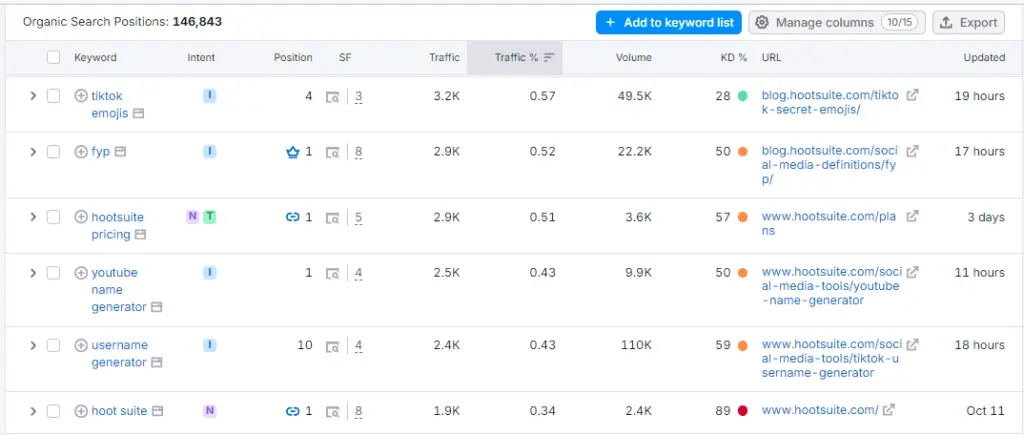Image resolution: width=1024 pixels, height=435 pixels.
Task: Click the Add to keyword list button
Action: coord(668,22)
